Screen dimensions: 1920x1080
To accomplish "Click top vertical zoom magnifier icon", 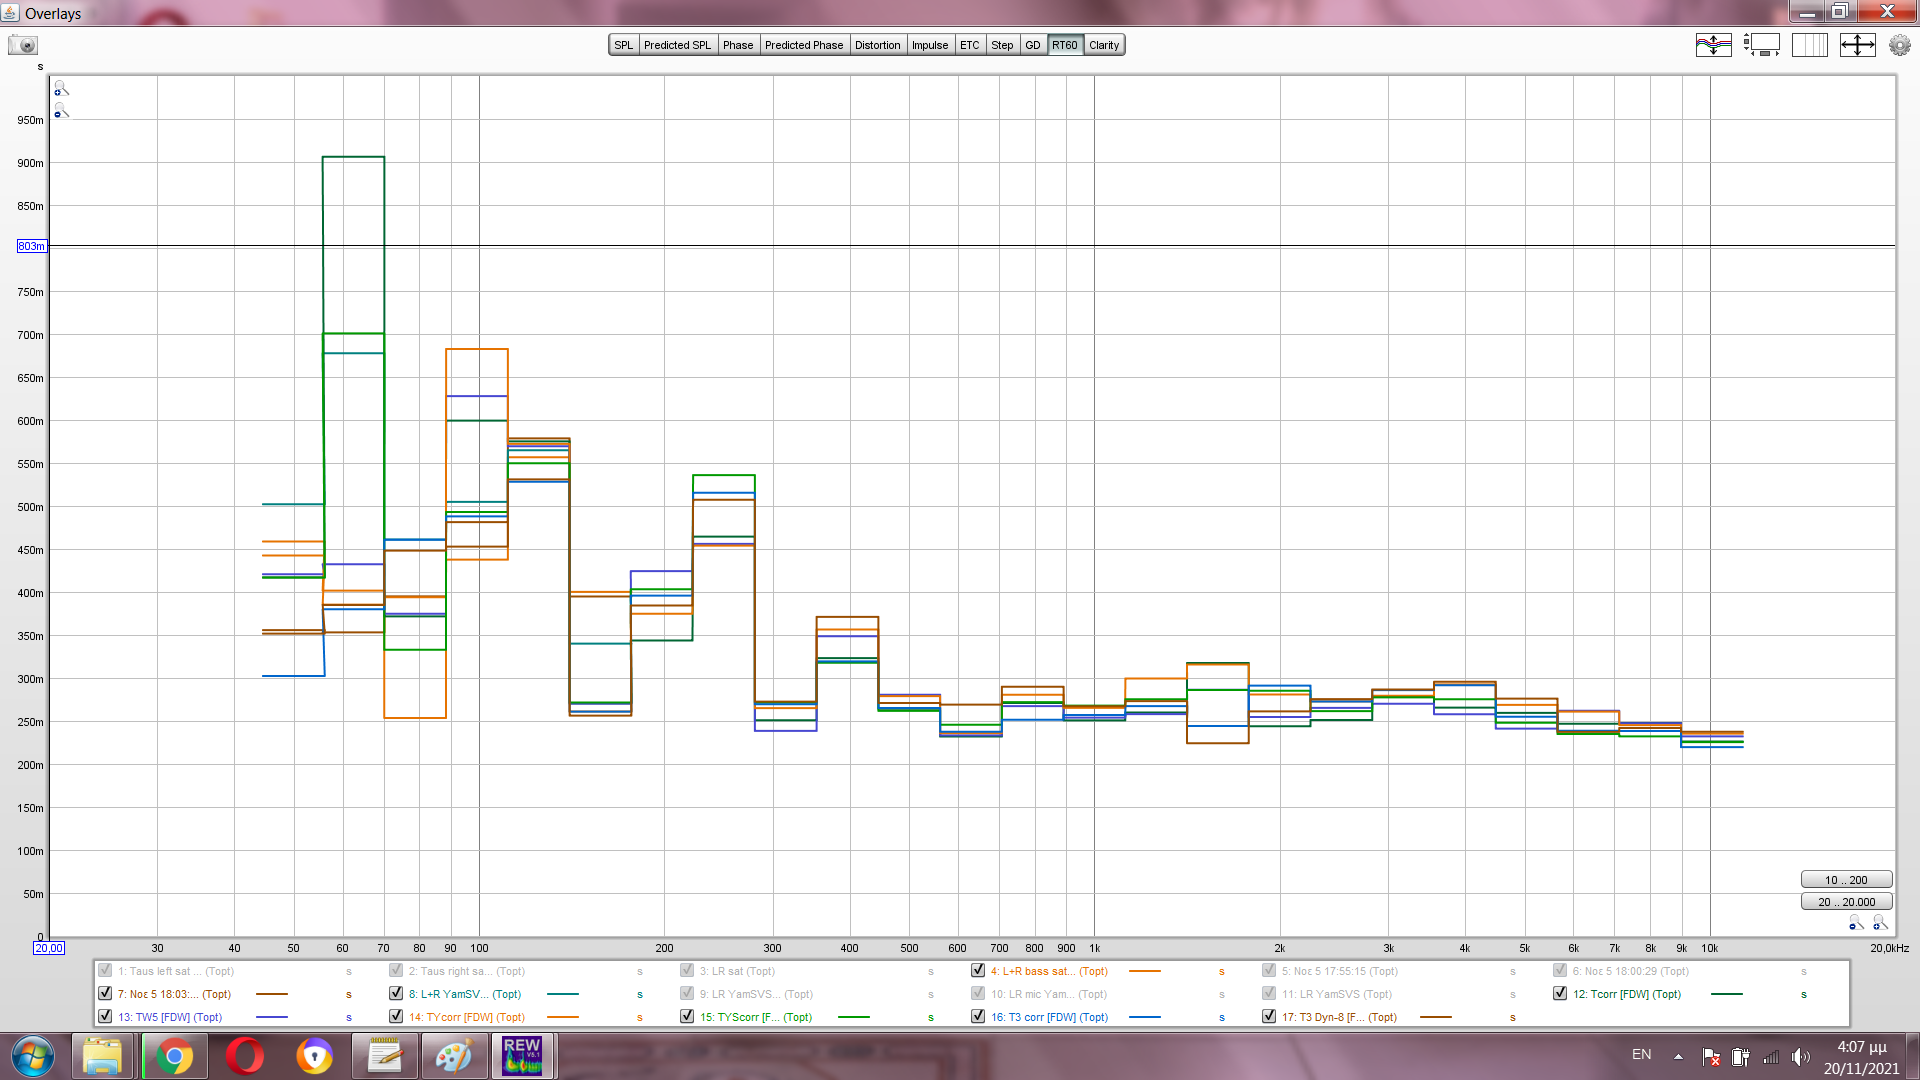I will [x=61, y=89].
